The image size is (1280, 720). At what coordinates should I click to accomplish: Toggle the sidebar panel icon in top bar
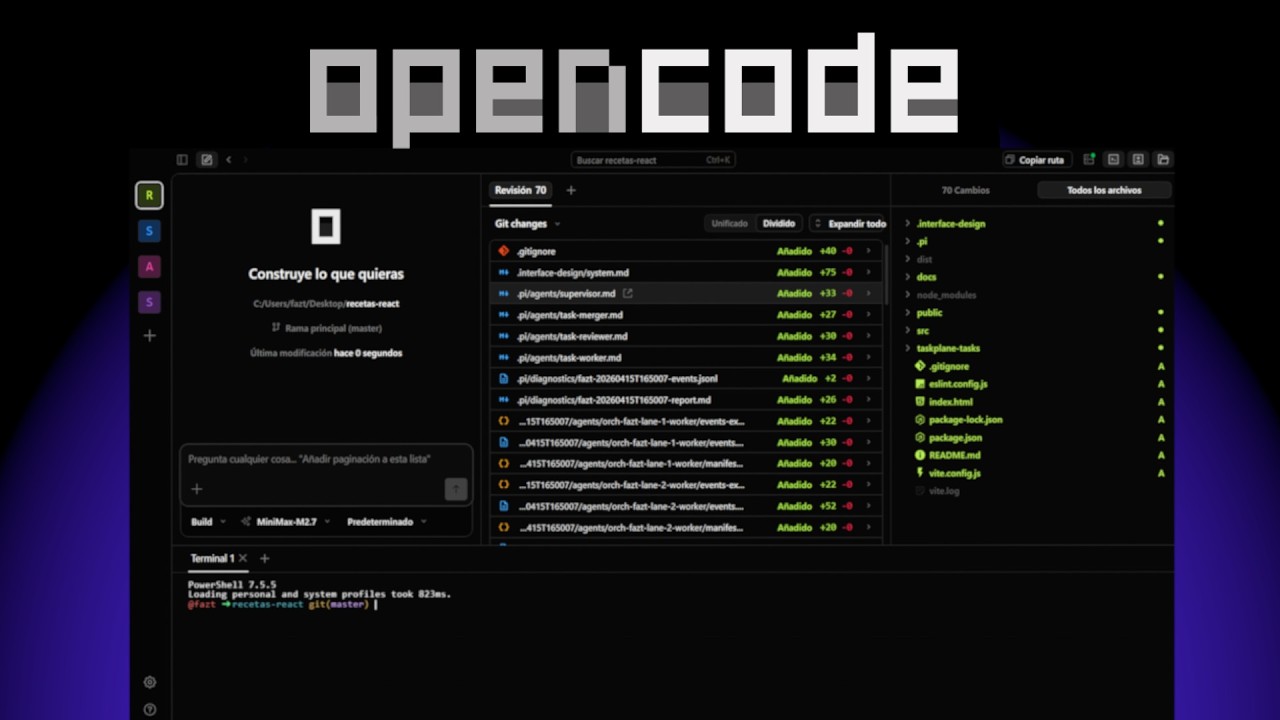pos(182,159)
